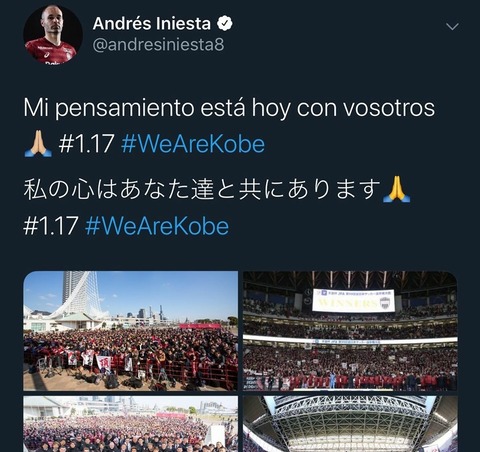Click the second #1.17 text below Japanese line
Screen dimensions: 480x452
click(x=51, y=226)
